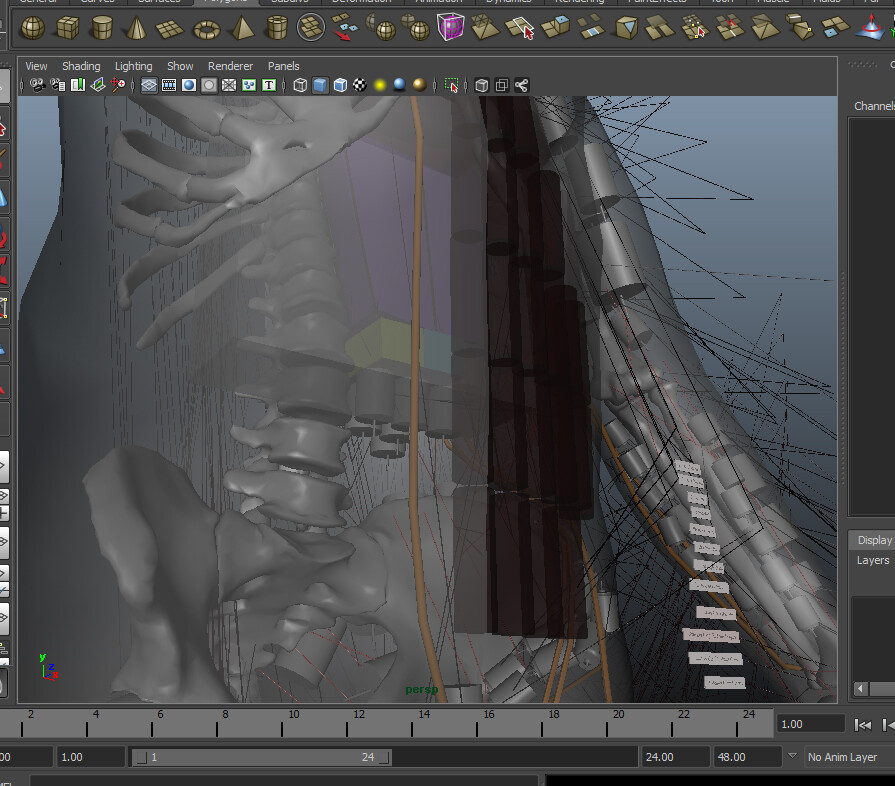The image size is (895, 786).
Task: Toggle Use All Lights yellow sphere
Action: click(x=380, y=86)
